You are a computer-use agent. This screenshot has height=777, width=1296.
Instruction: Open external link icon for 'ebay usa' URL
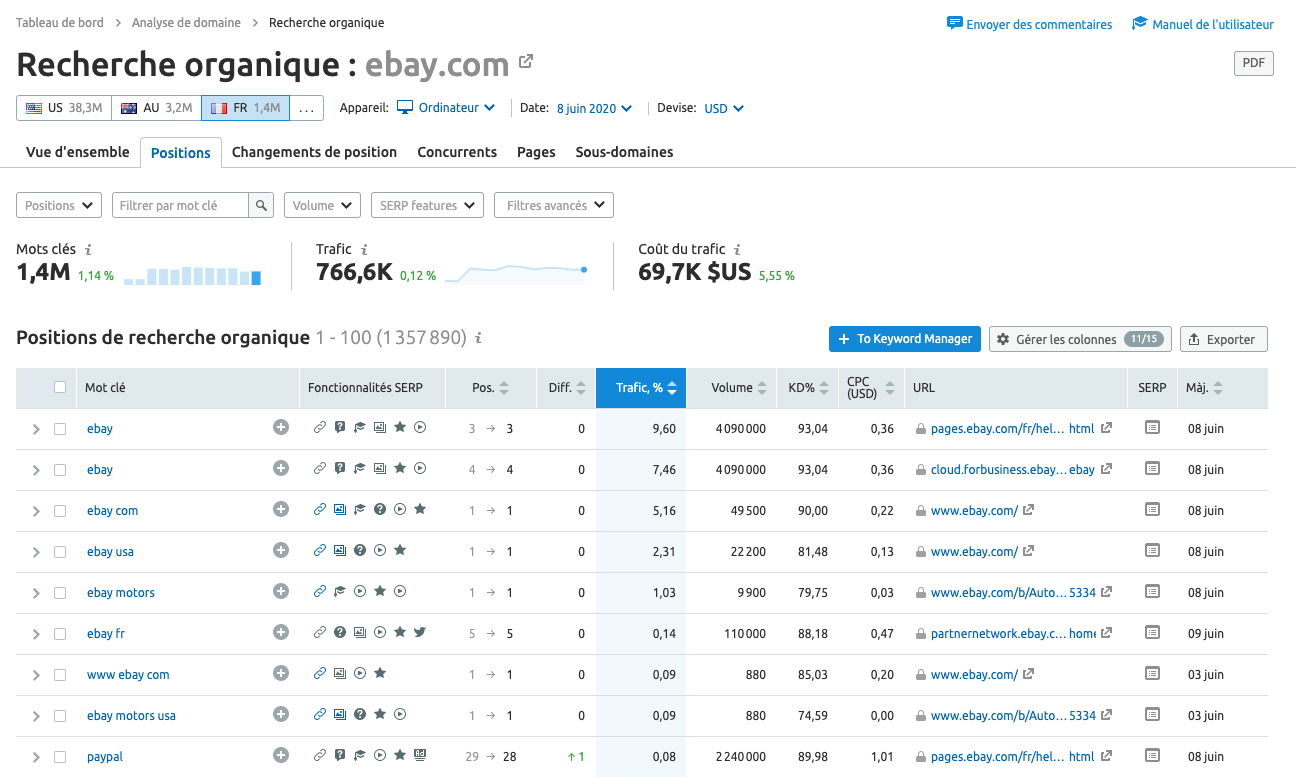1028,551
